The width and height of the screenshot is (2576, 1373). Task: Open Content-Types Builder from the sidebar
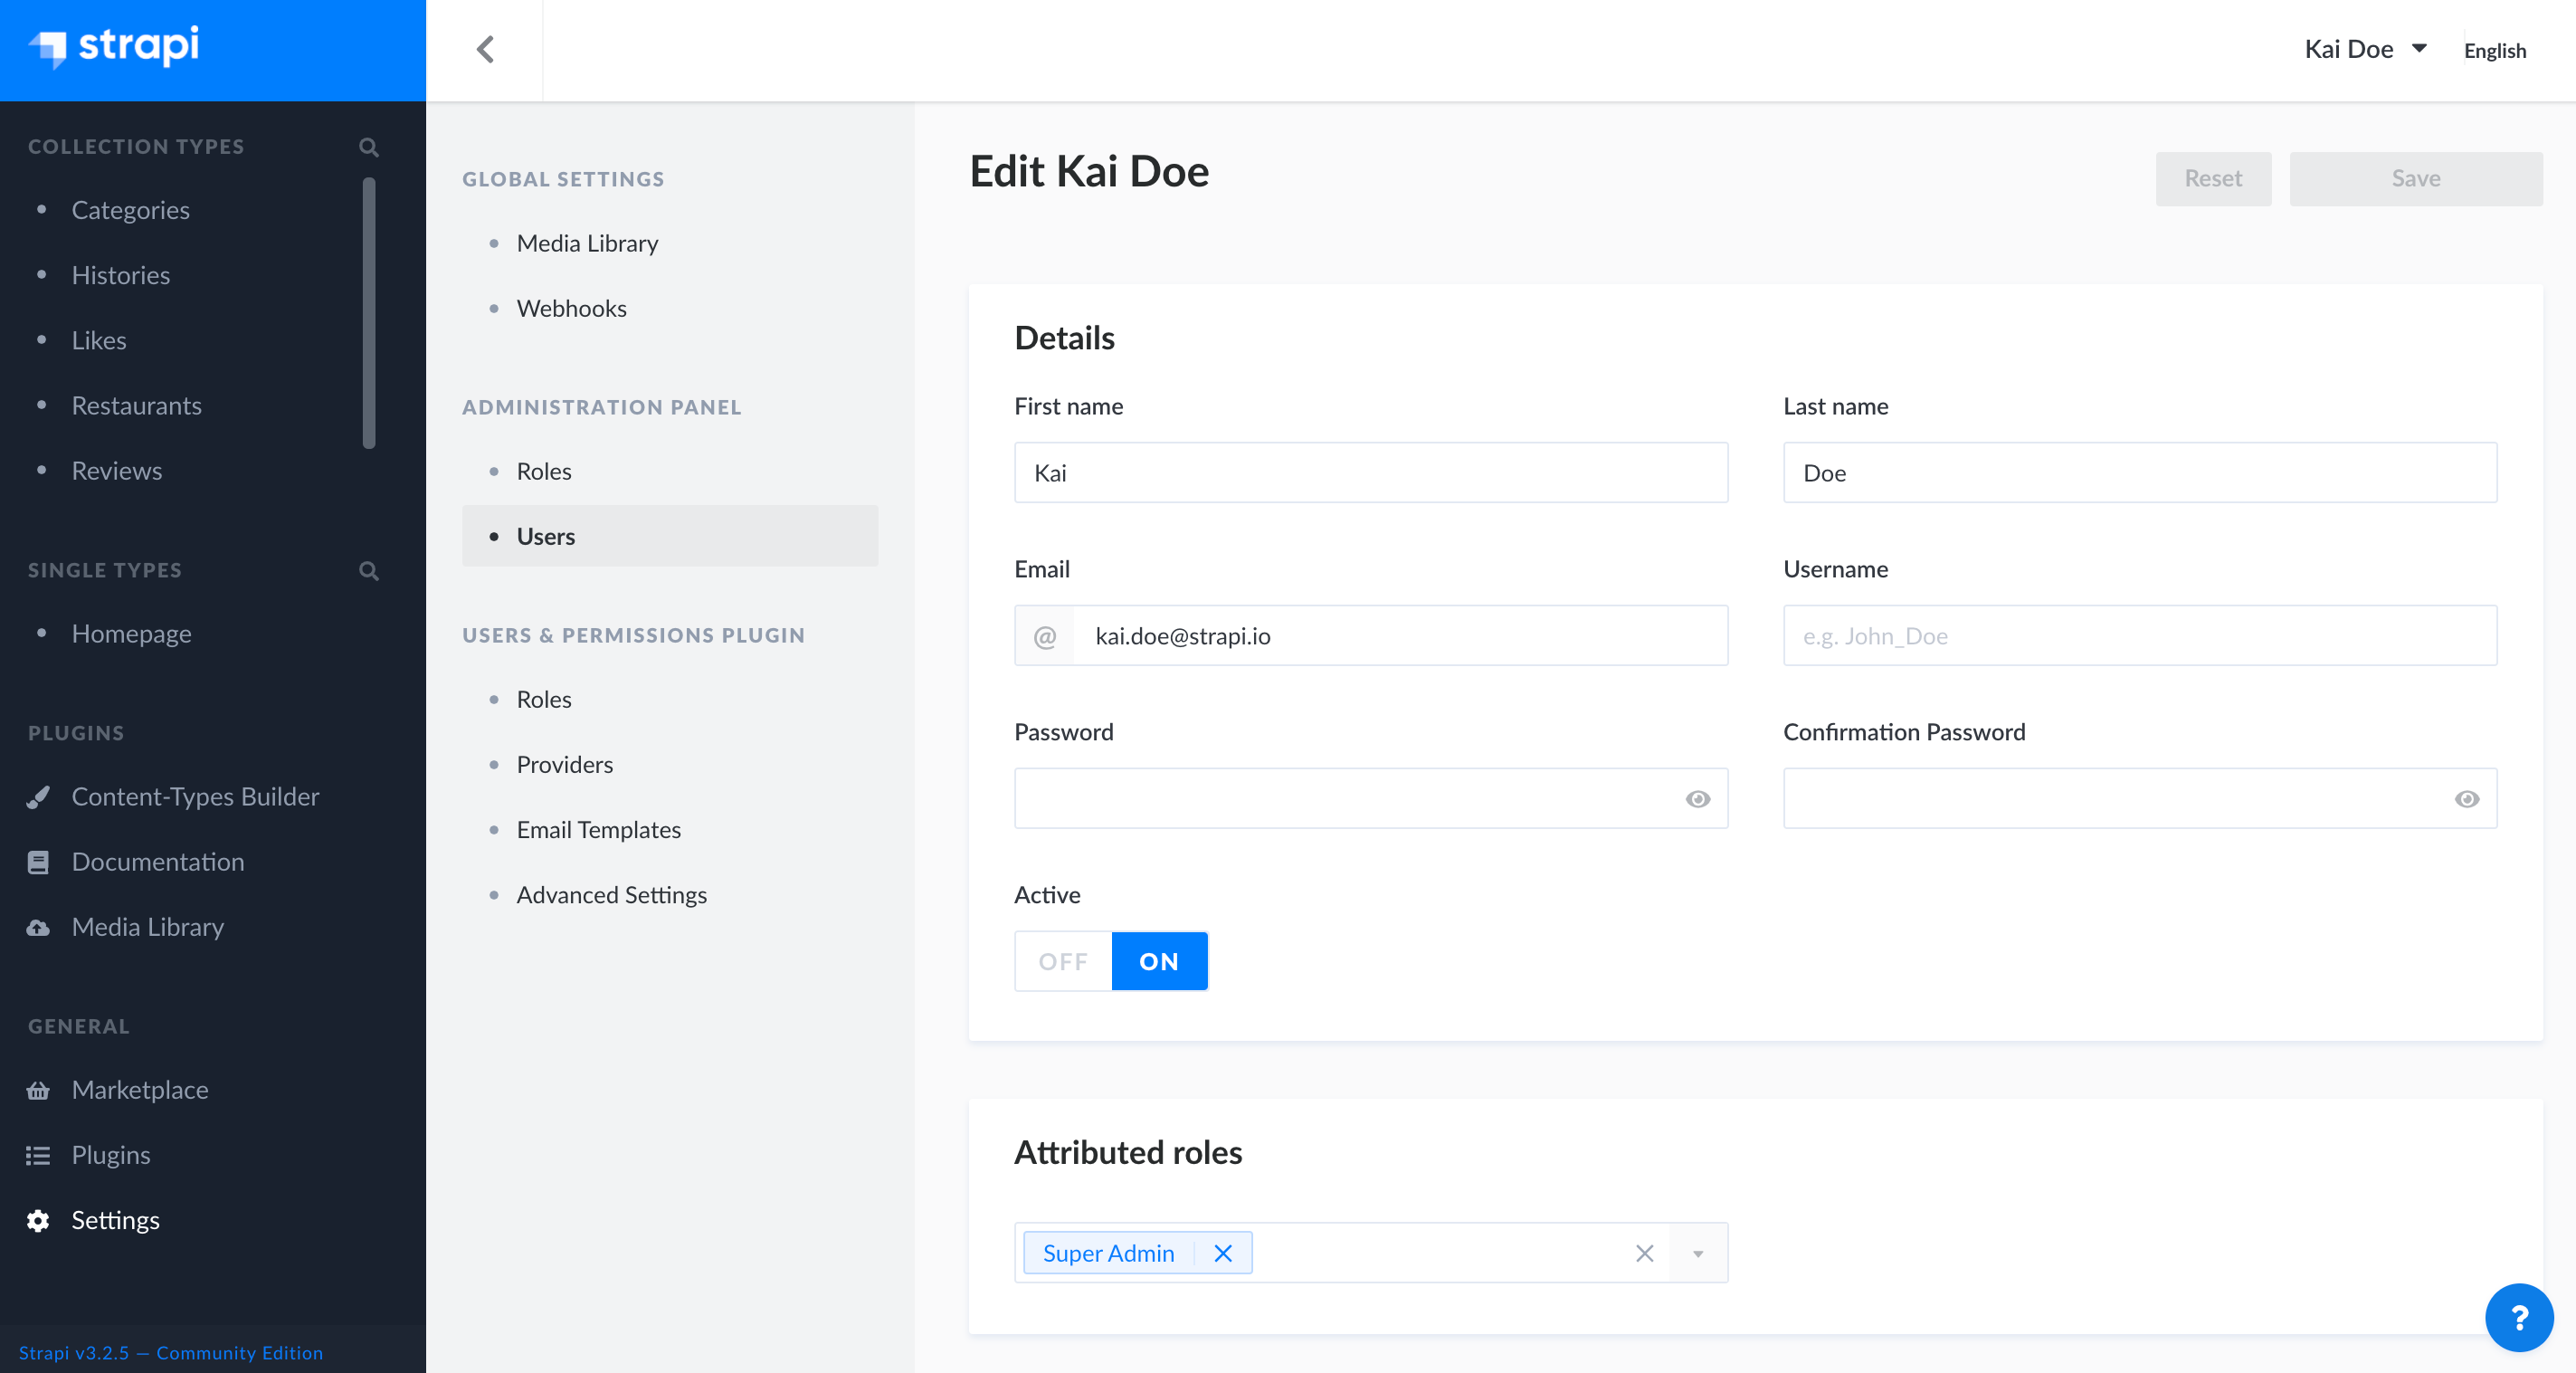(x=195, y=796)
